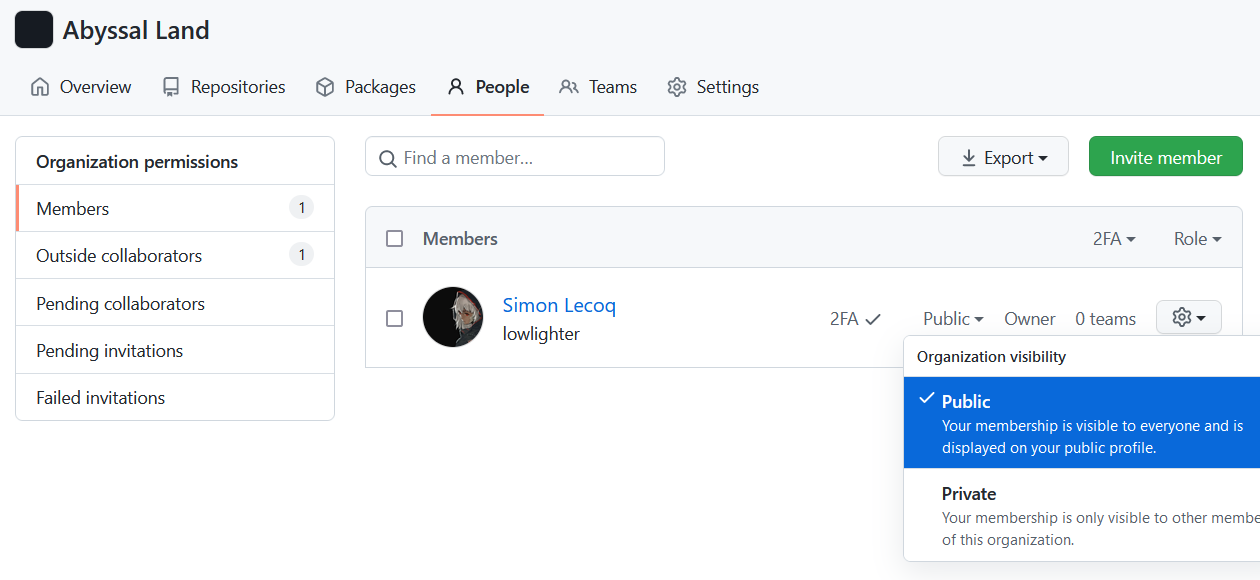Select the Packages box icon
This screenshot has width=1260, height=580.
[x=324, y=87]
